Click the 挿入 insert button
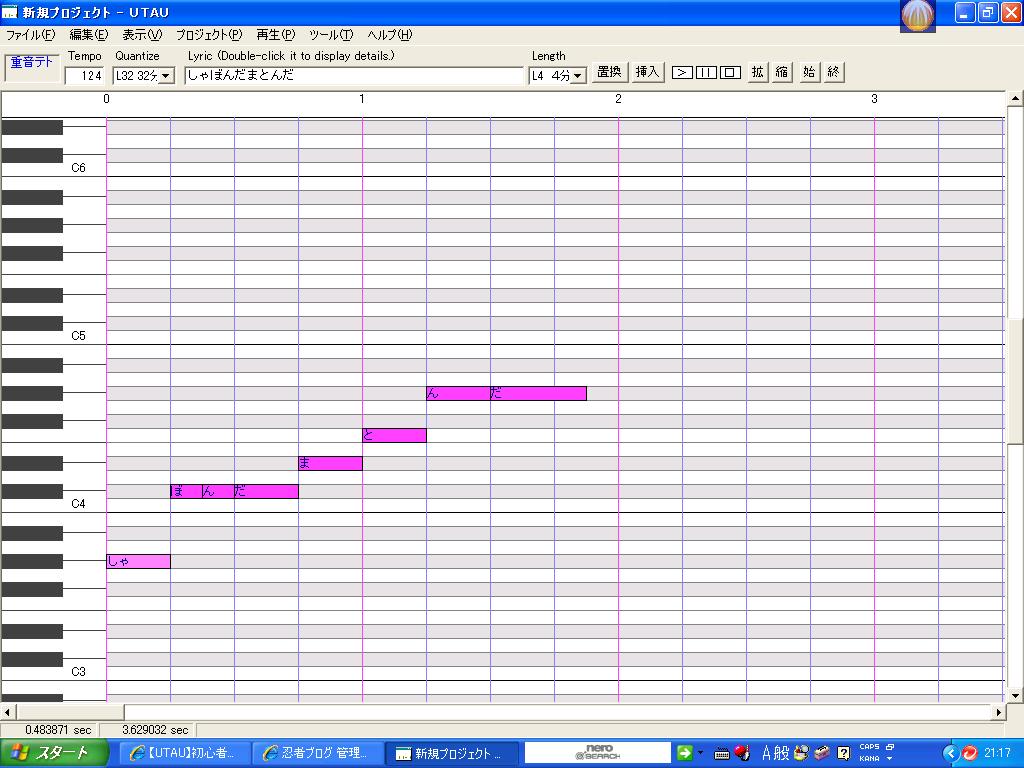 point(647,72)
